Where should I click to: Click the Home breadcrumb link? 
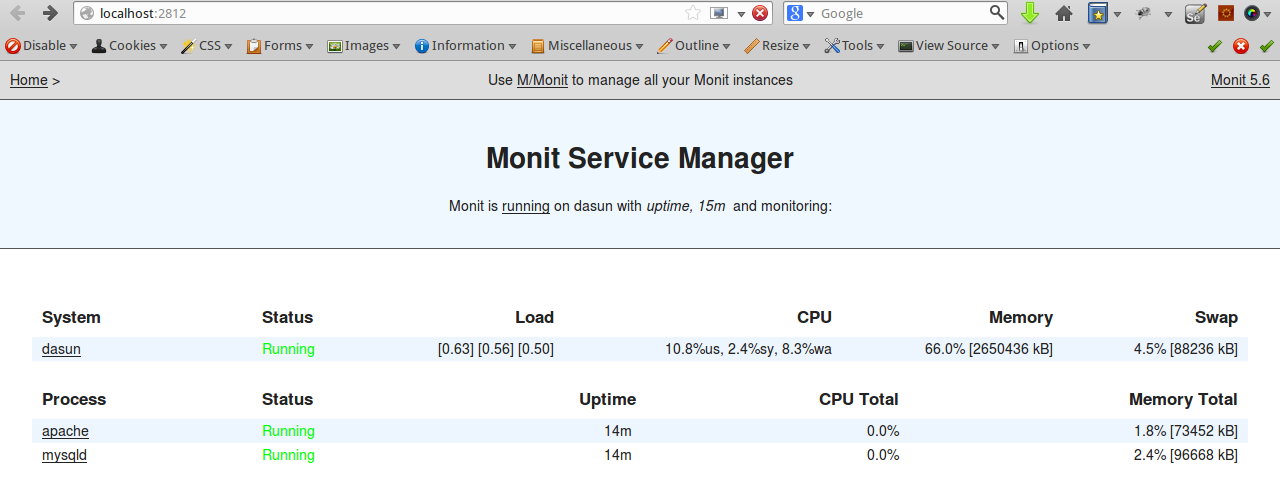(x=29, y=80)
